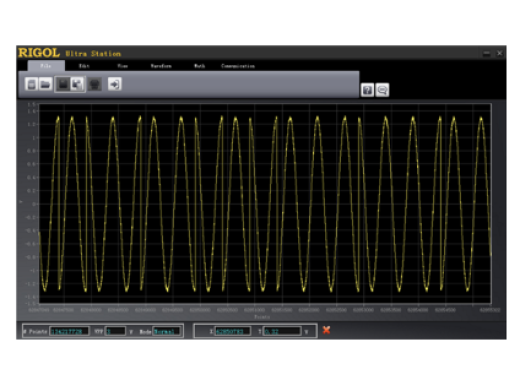Viewport: 520px width, 380px height.
Task: Click the Mode field showing Normal
Action: (167, 331)
